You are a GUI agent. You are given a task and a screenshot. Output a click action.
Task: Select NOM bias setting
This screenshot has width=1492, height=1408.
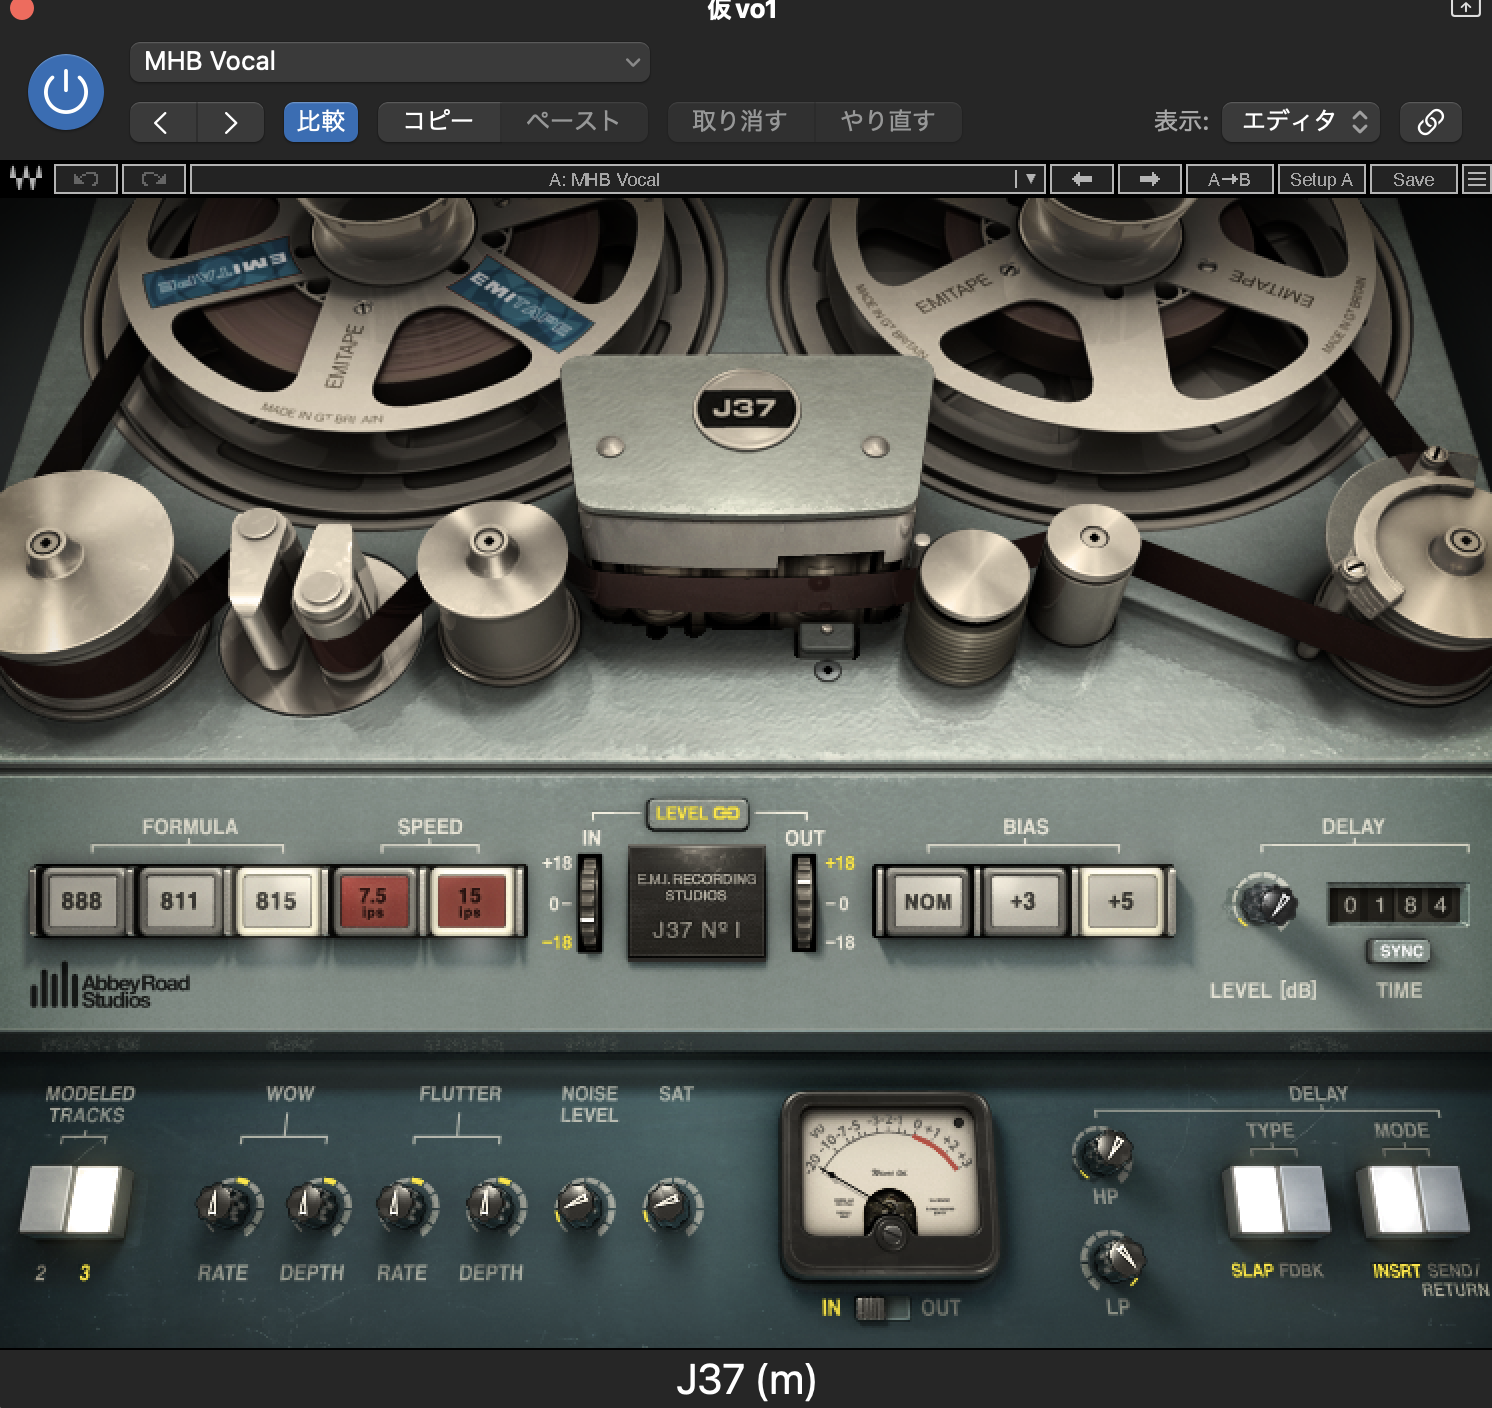(928, 901)
